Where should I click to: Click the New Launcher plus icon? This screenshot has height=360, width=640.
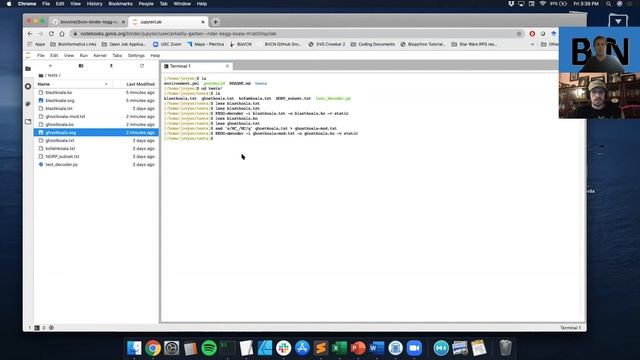coord(50,66)
